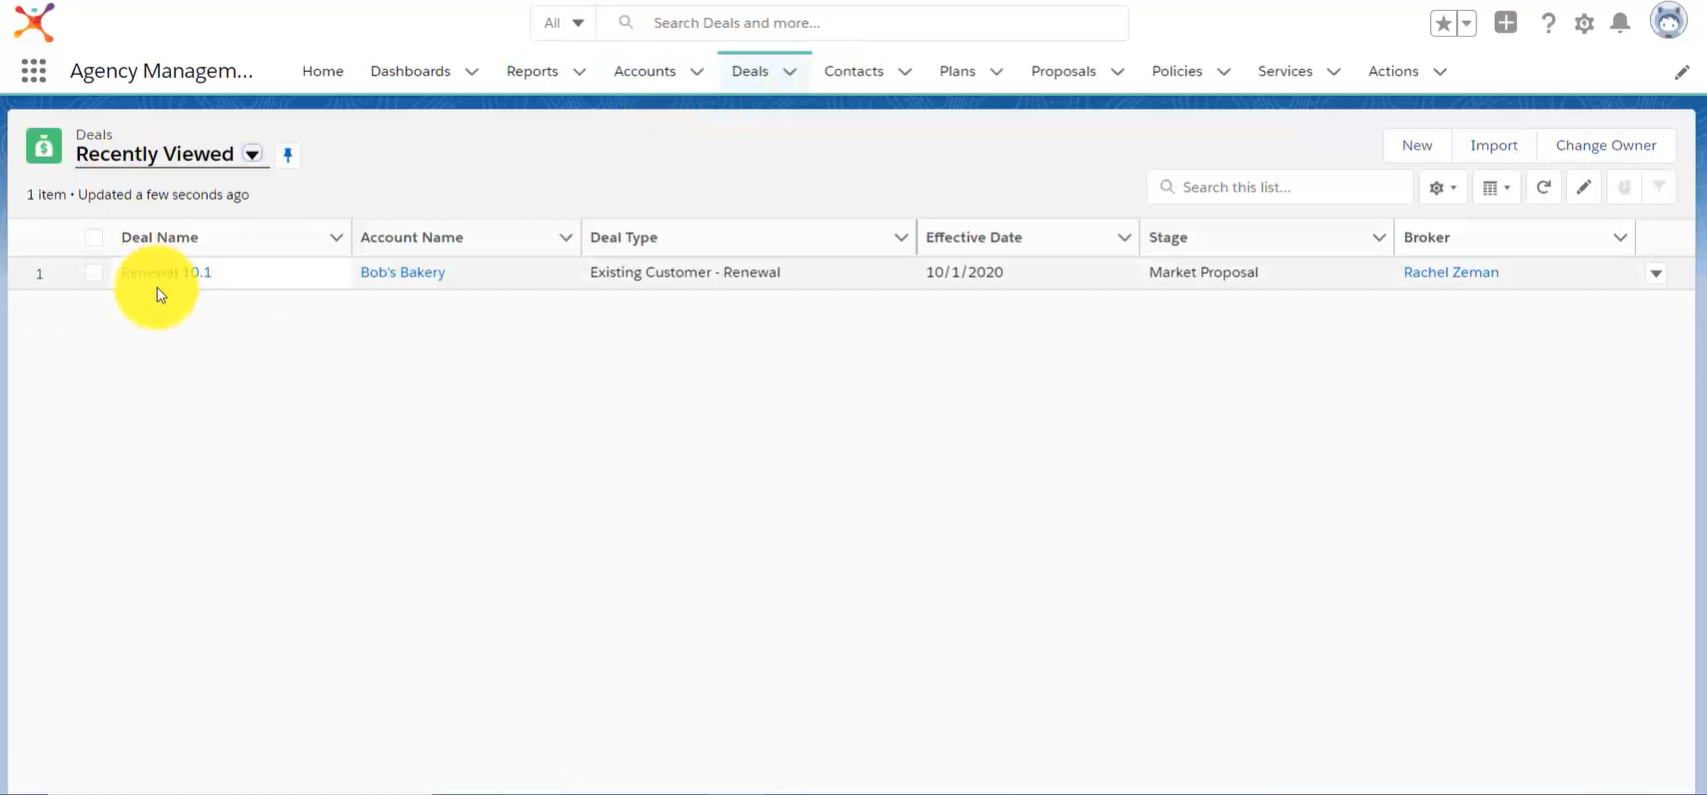Switch to the Policies tab
The width and height of the screenshot is (1707, 795).
[1177, 71]
